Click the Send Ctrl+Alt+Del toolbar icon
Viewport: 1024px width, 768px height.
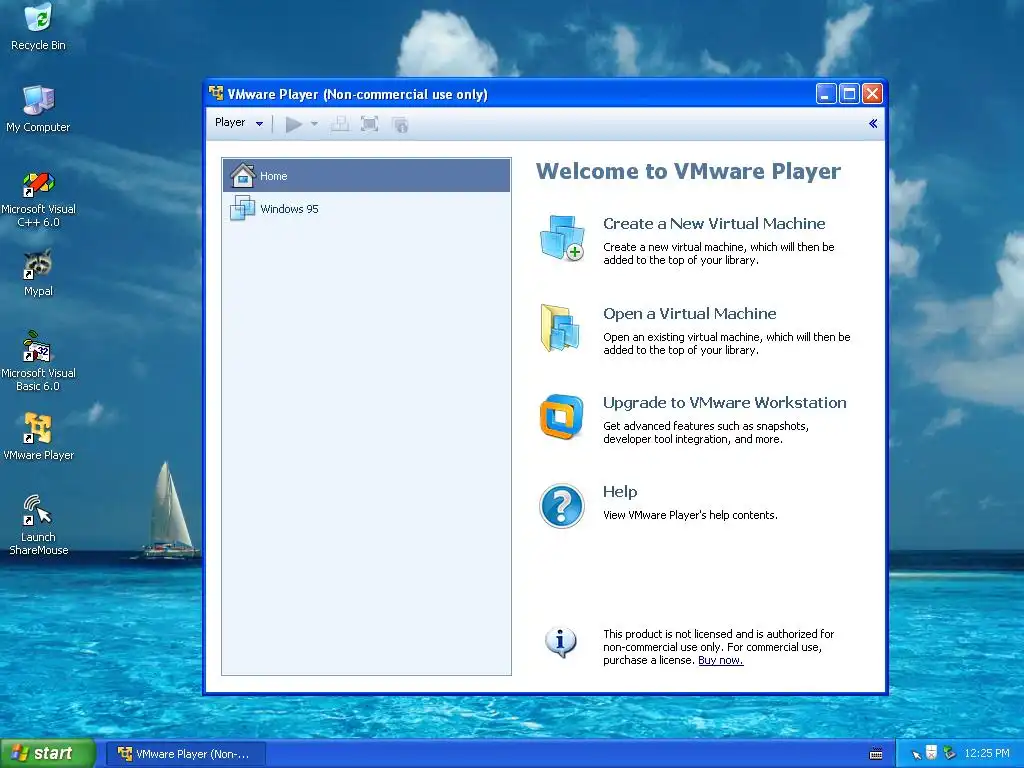[340, 124]
